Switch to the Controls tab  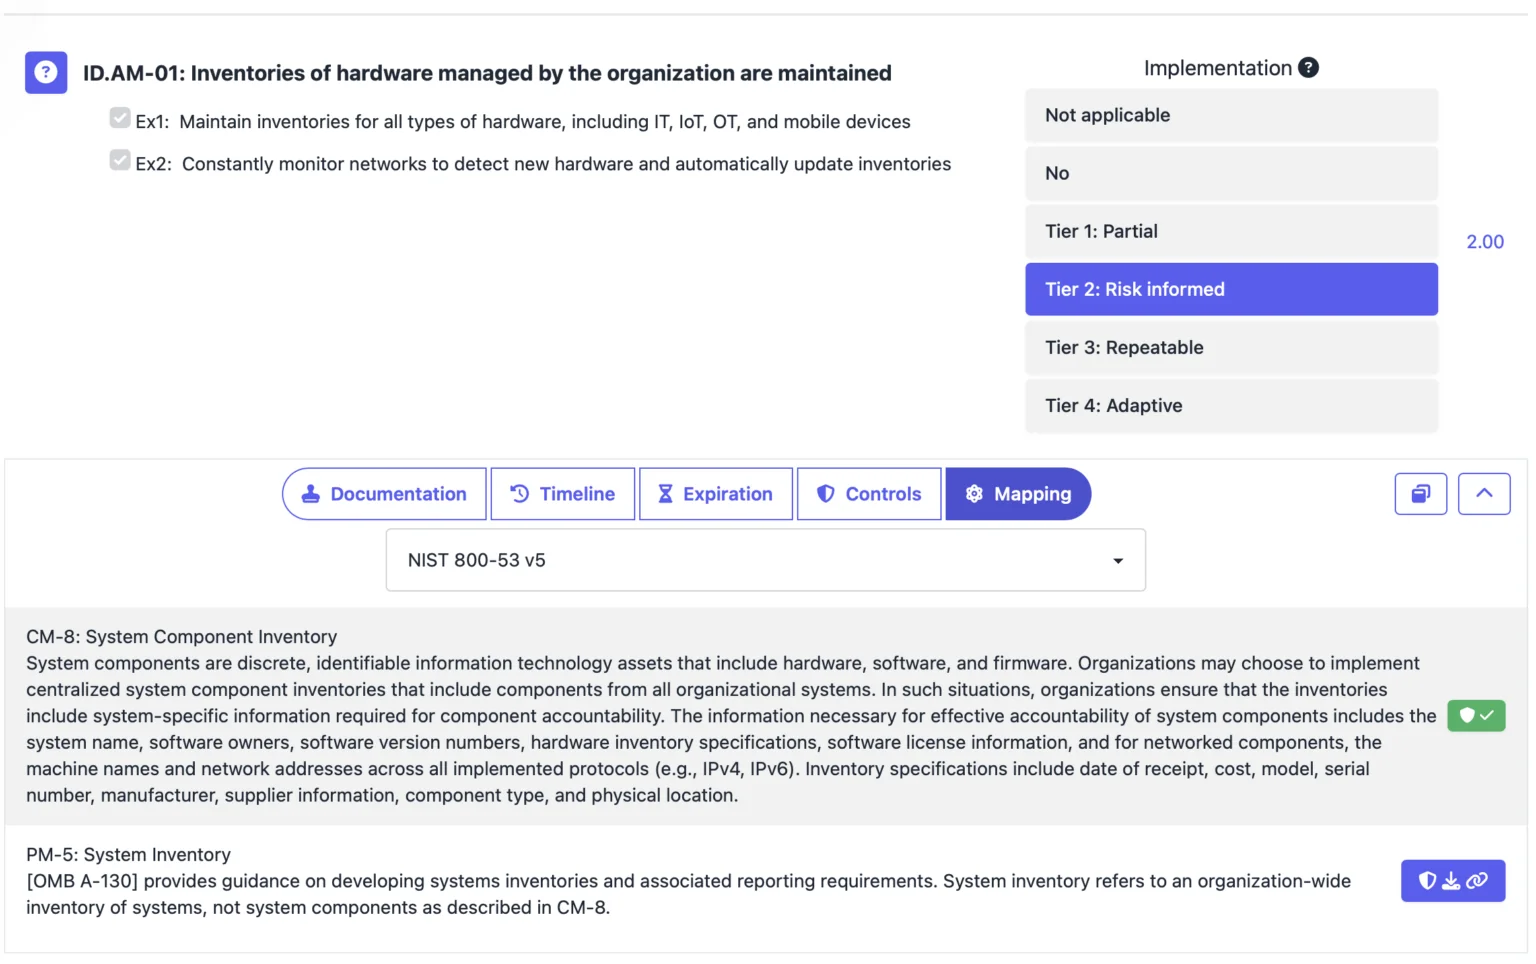(x=868, y=493)
